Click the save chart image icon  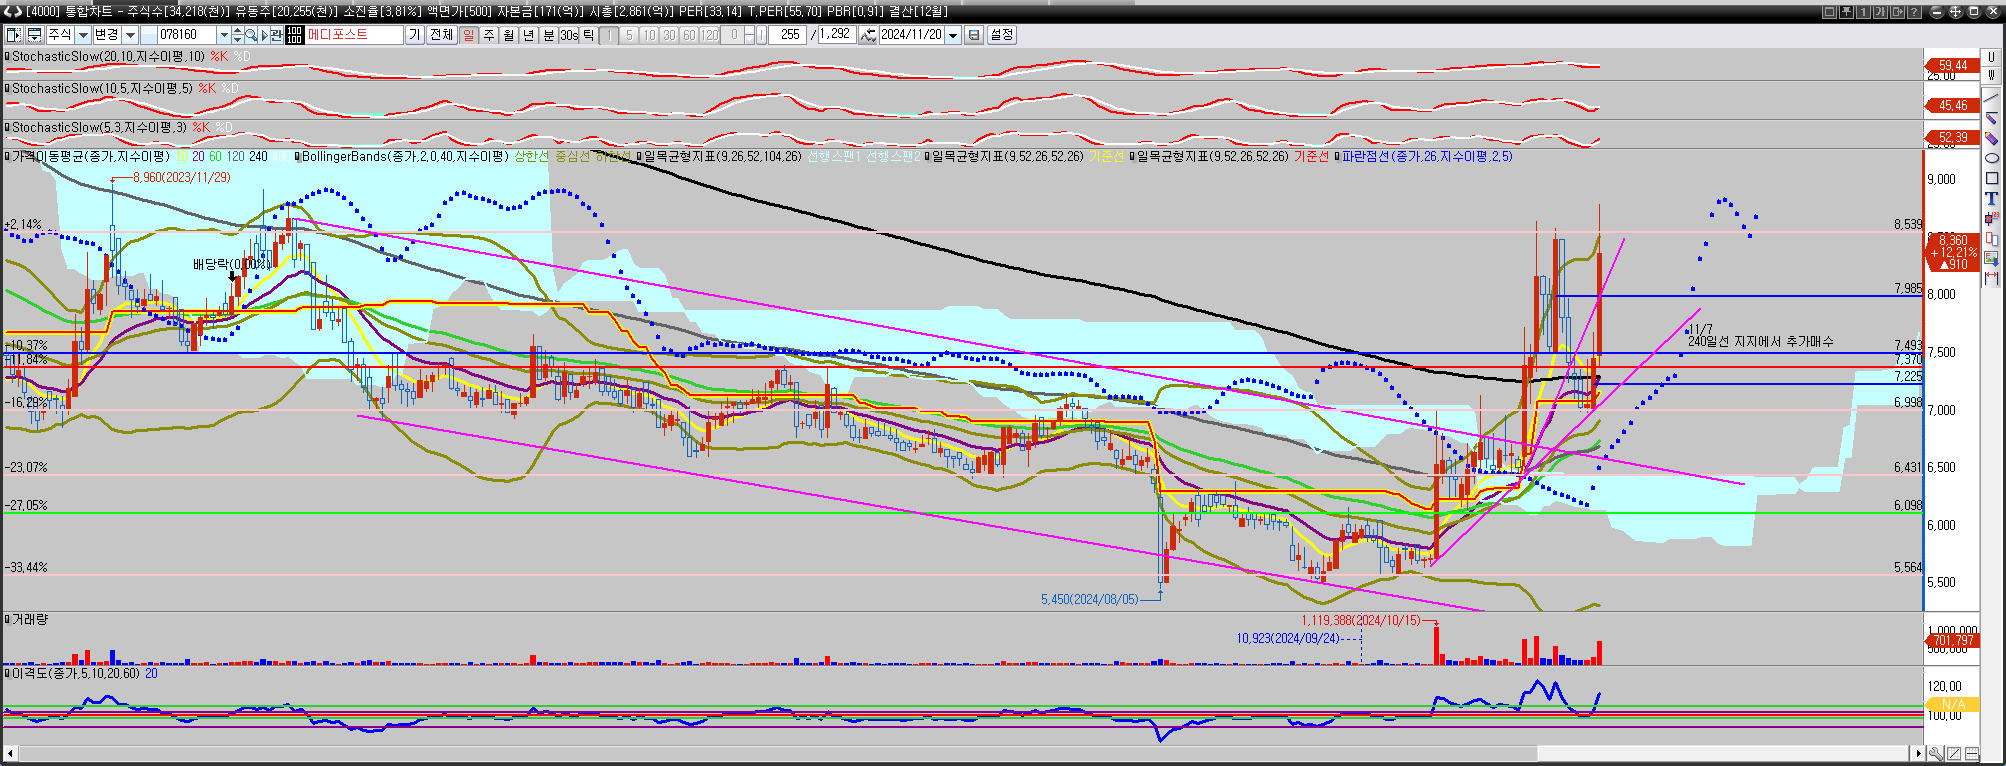pyautogui.click(x=1991, y=258)
